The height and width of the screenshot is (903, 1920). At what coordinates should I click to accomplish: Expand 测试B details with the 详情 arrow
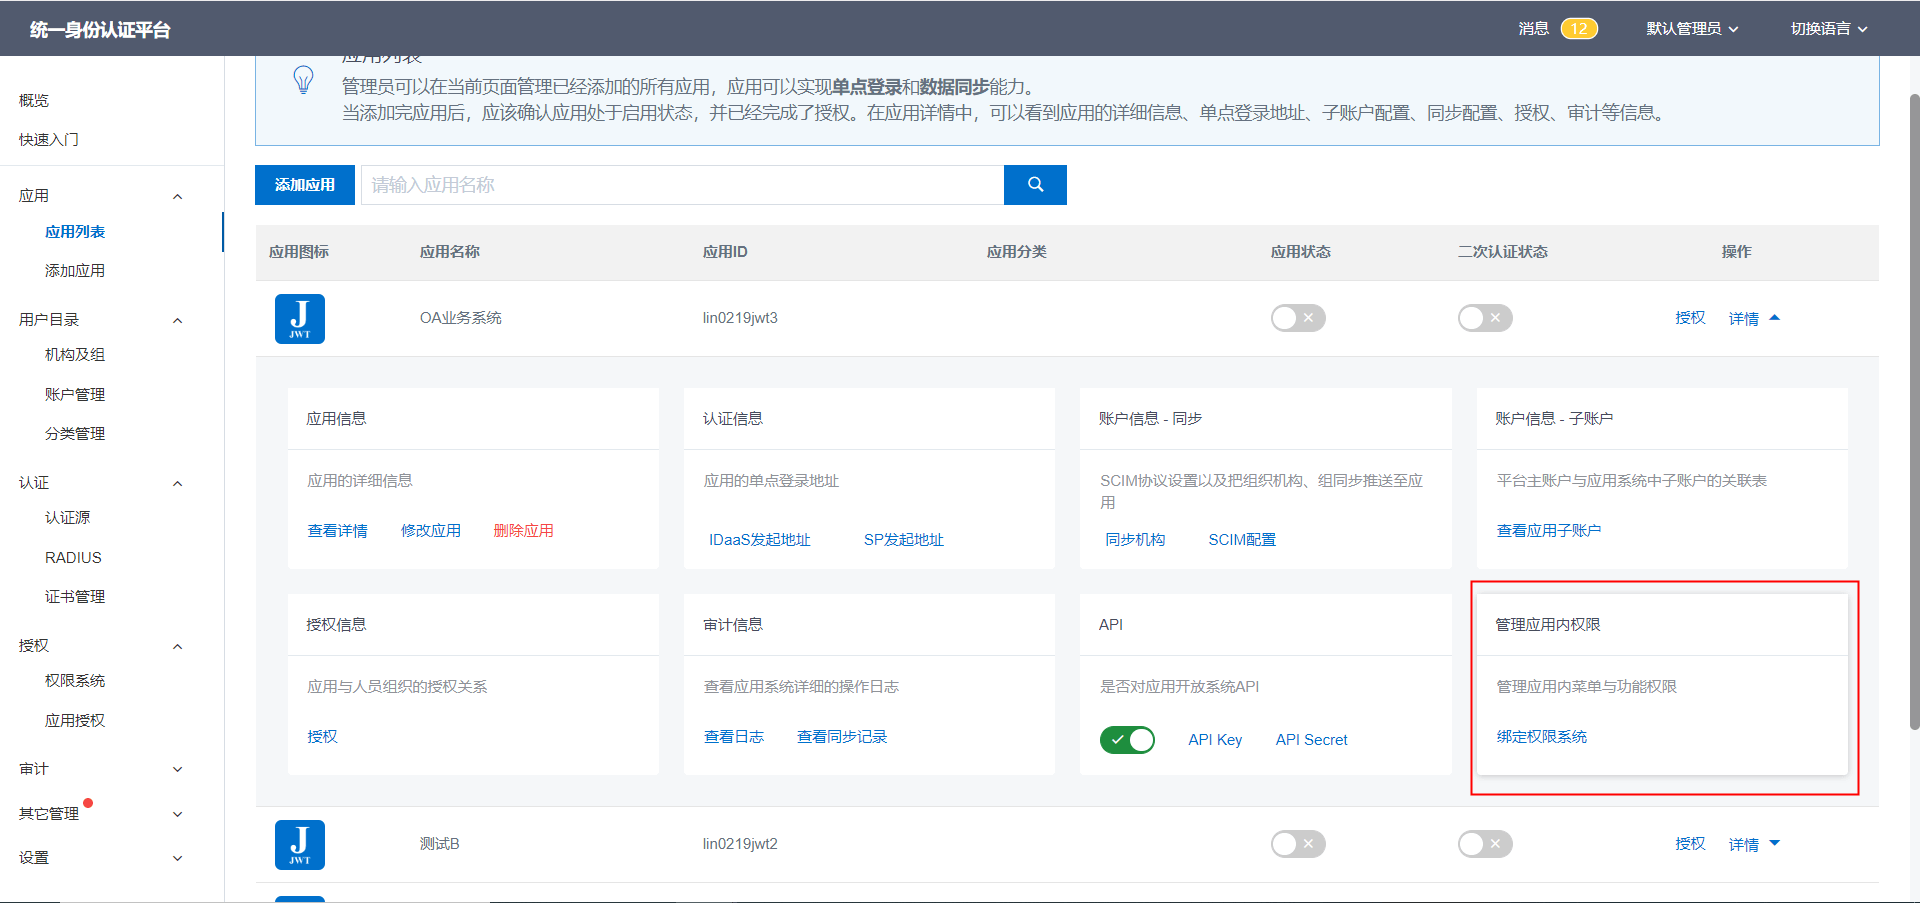[1774, 844]
